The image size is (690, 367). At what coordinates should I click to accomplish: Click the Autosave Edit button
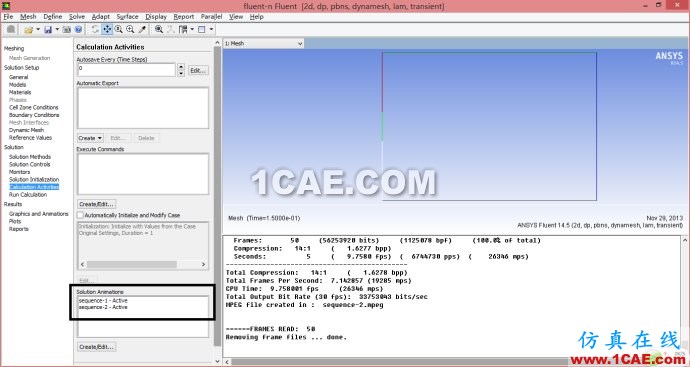[198, 70]
